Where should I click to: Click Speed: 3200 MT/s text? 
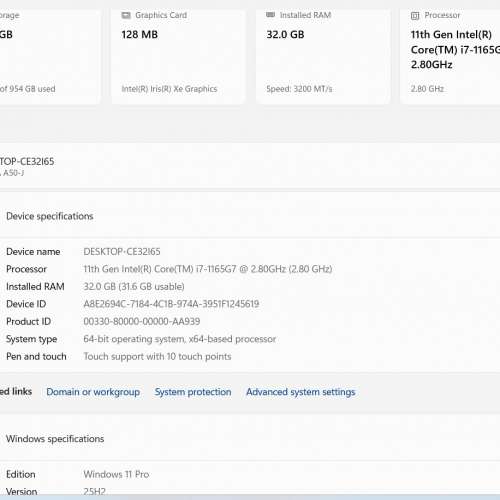(299, 89)
